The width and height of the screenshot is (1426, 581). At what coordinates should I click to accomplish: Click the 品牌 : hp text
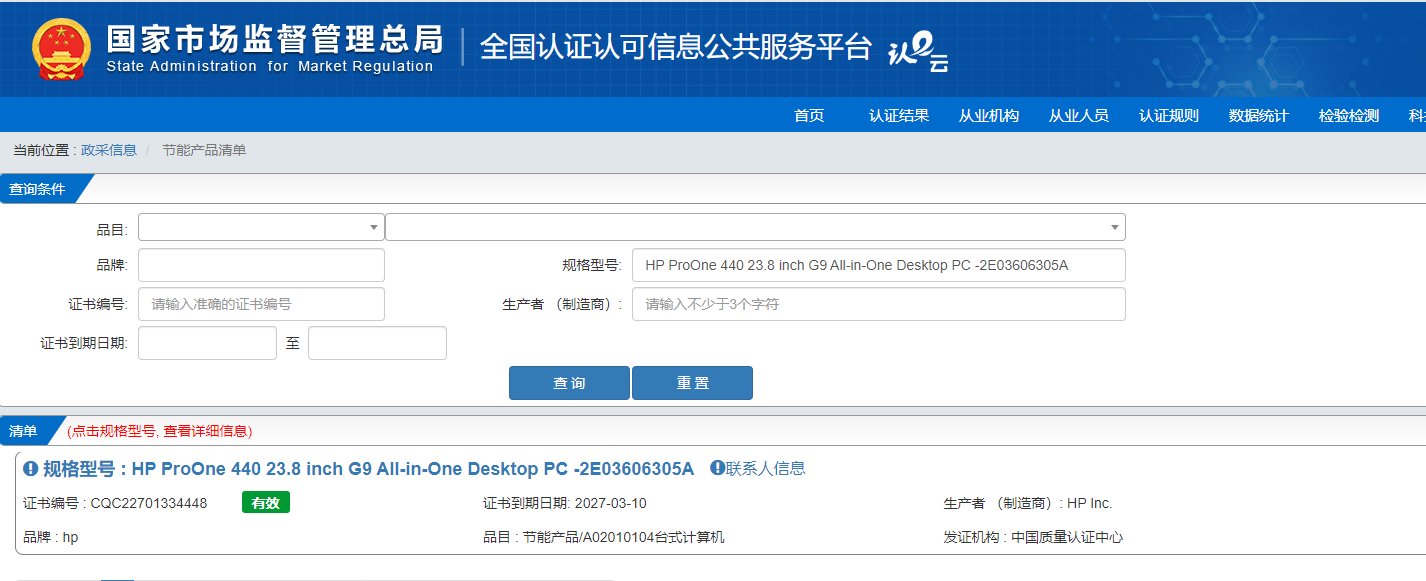point(50,537)
